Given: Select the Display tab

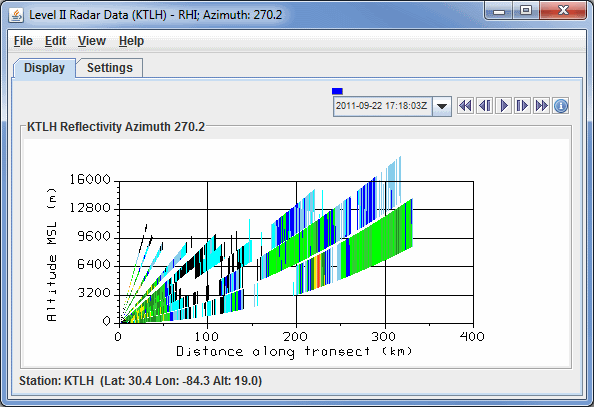Looking at the screenshot, I should pos(44,68).
